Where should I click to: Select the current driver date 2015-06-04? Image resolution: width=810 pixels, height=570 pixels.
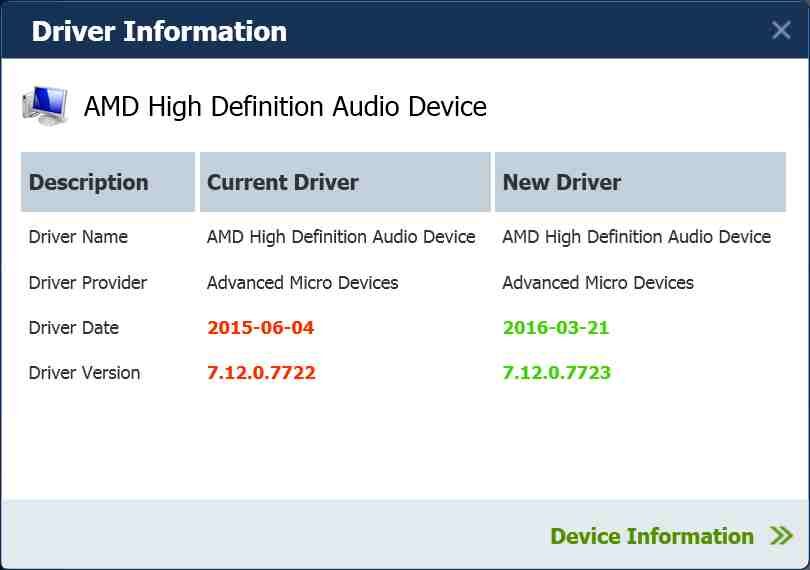(x=261, y=328)
